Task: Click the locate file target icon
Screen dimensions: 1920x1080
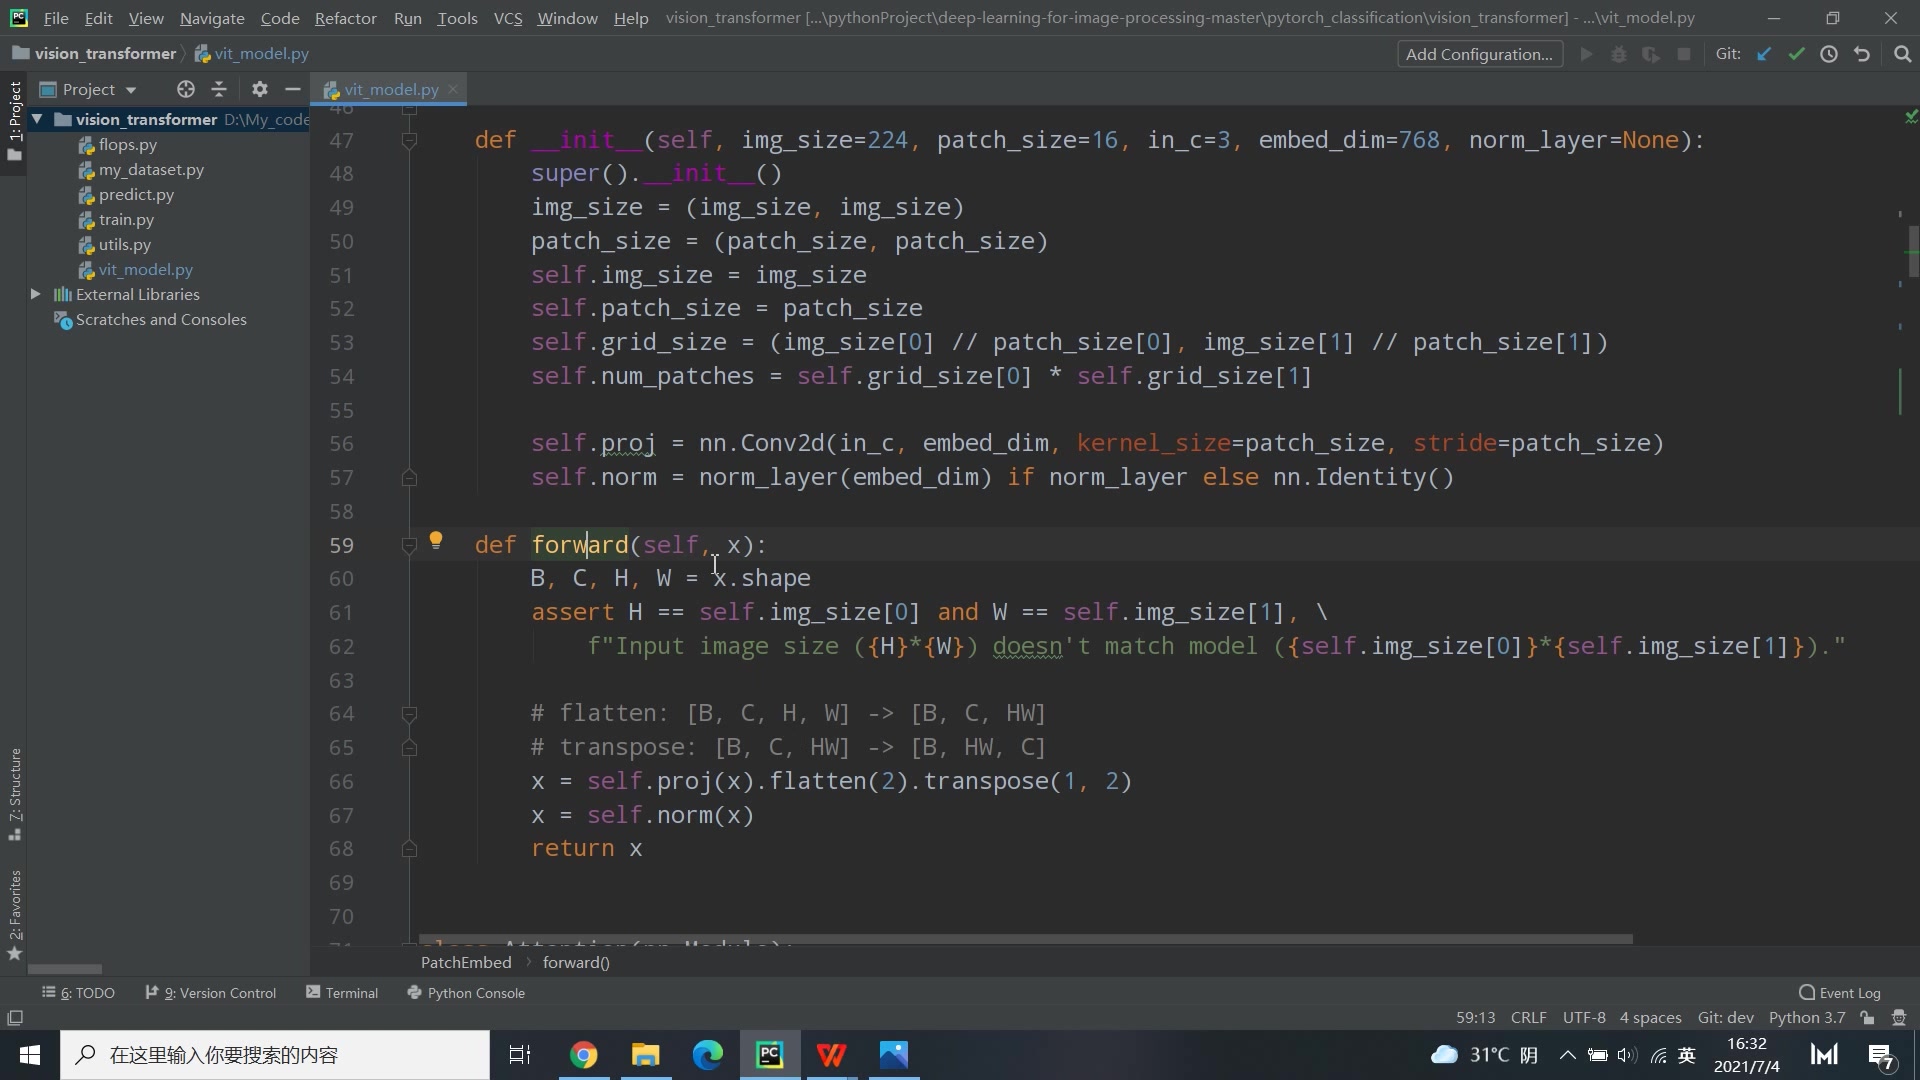Action: point(186,89)
